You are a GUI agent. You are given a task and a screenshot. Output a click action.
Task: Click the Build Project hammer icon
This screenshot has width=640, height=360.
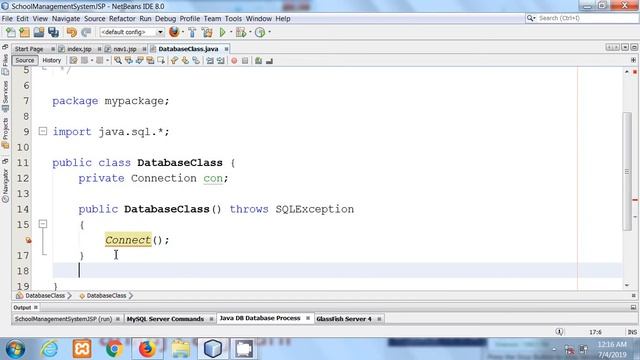(x=192, y=32)
